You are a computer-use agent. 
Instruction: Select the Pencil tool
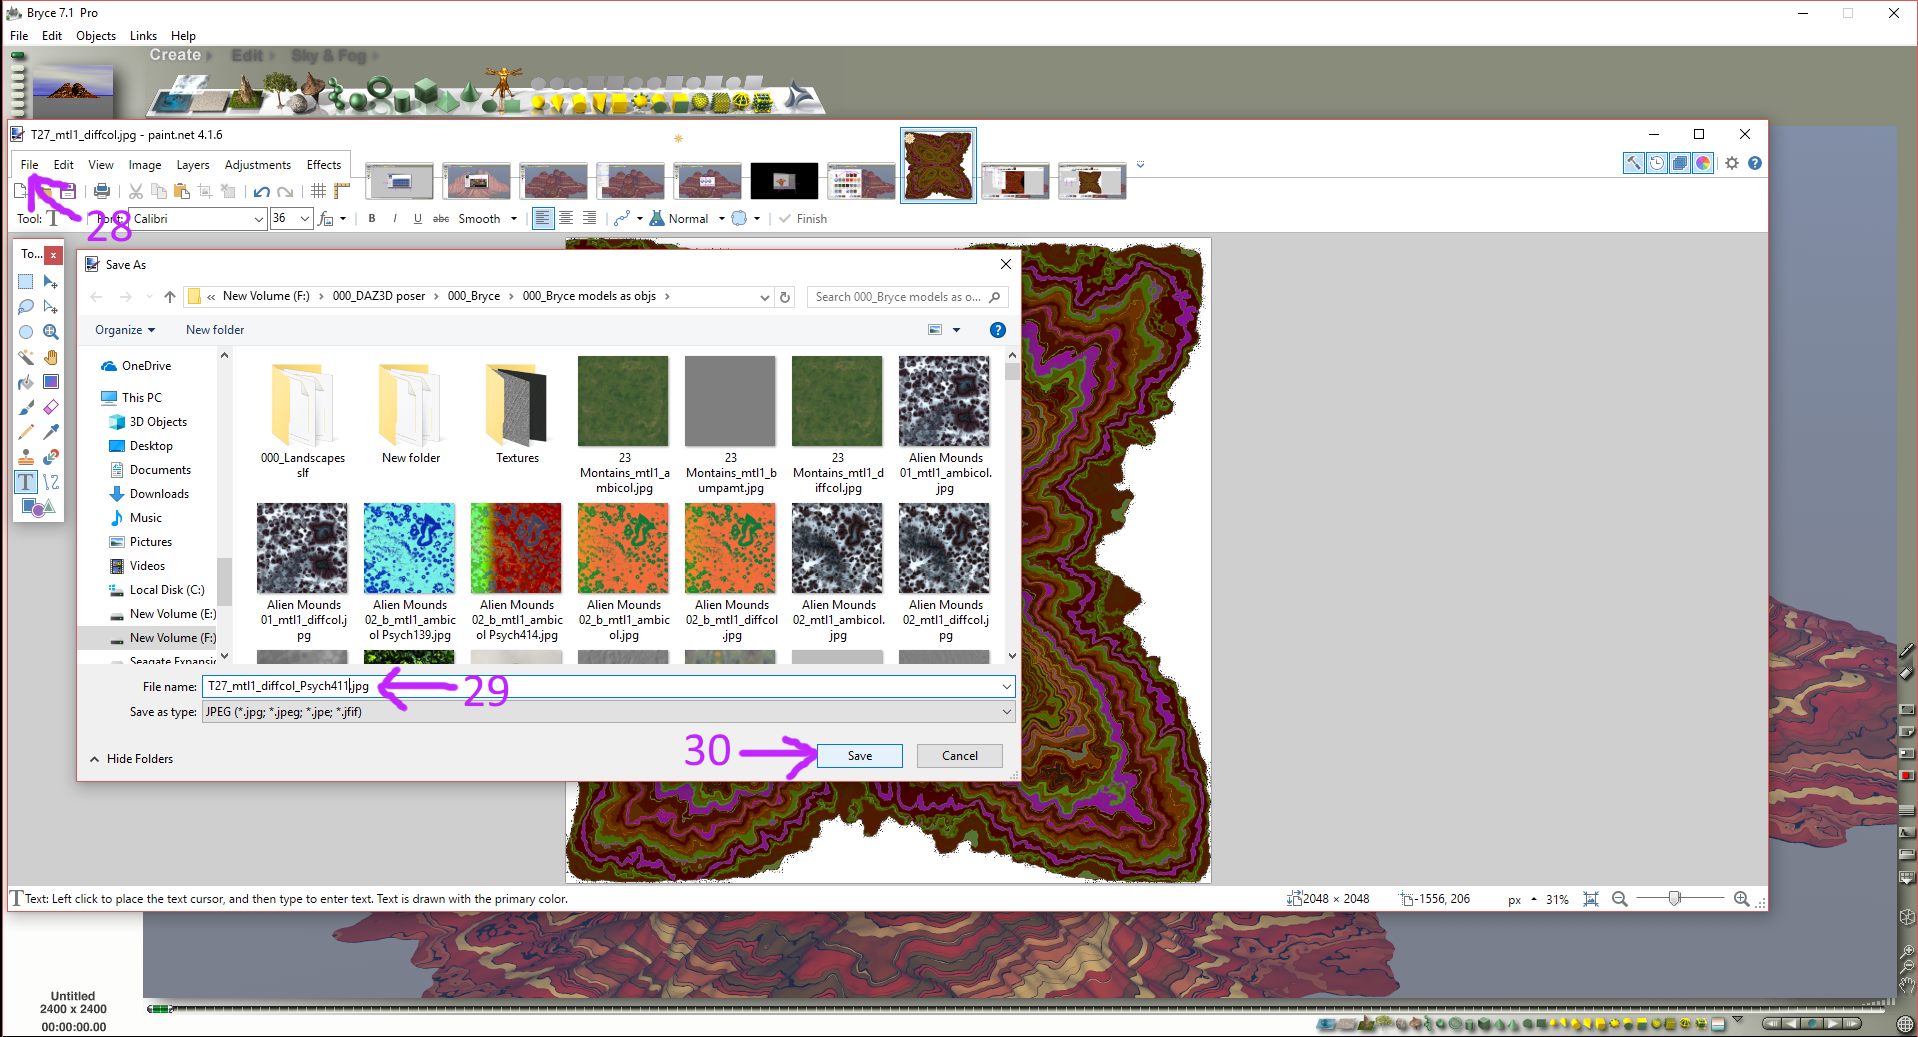(26, 432)
